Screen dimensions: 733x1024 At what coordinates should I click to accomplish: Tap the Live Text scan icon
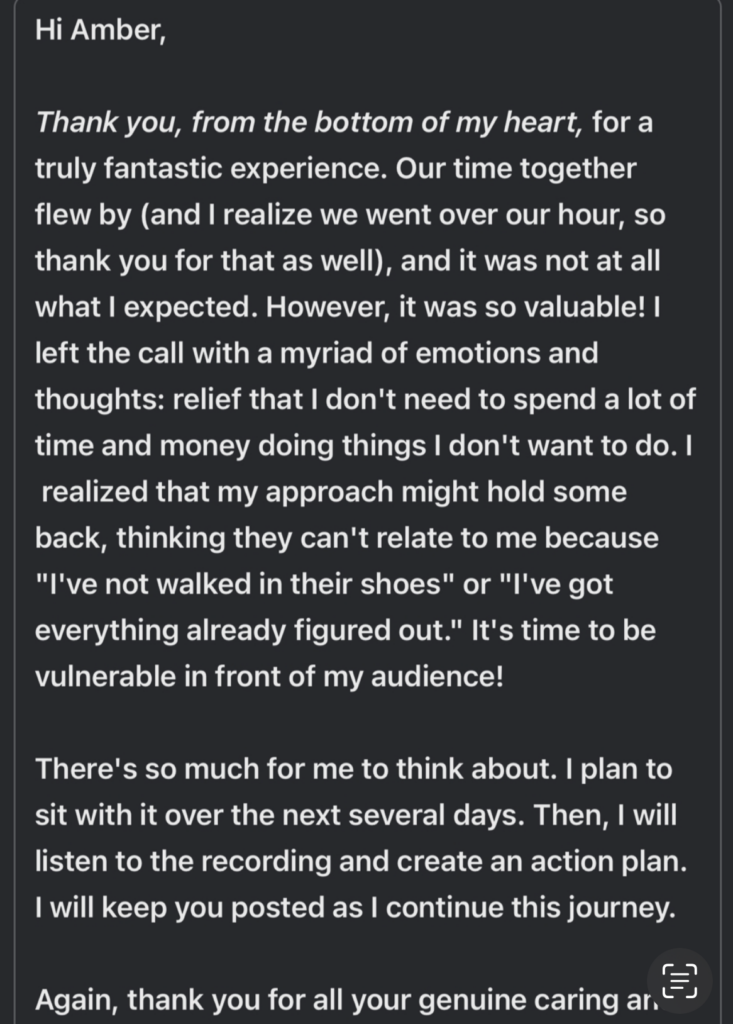680,981
